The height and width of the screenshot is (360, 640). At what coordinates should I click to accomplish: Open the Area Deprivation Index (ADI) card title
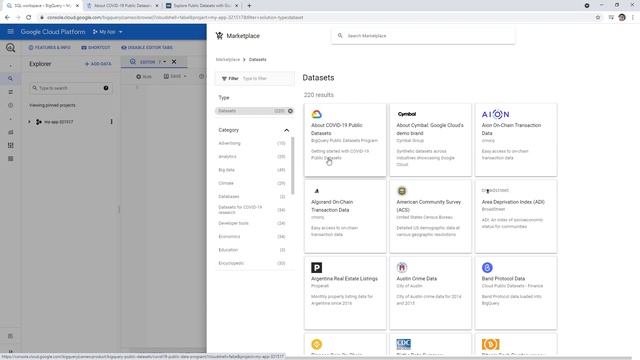(513, 202)
